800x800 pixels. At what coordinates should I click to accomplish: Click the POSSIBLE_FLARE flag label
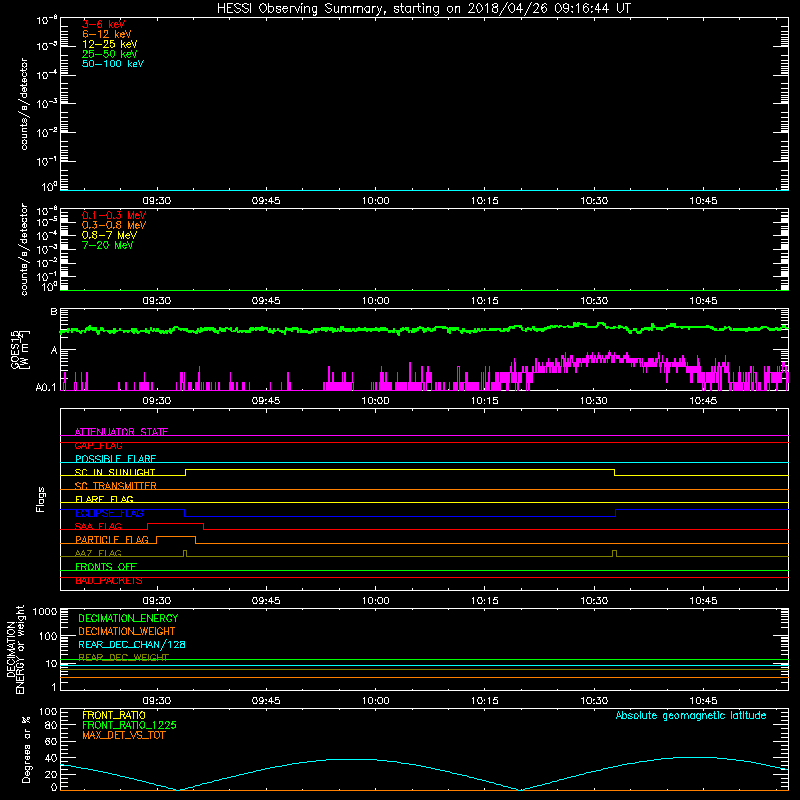pyautogui.click(x=115, y=459)
